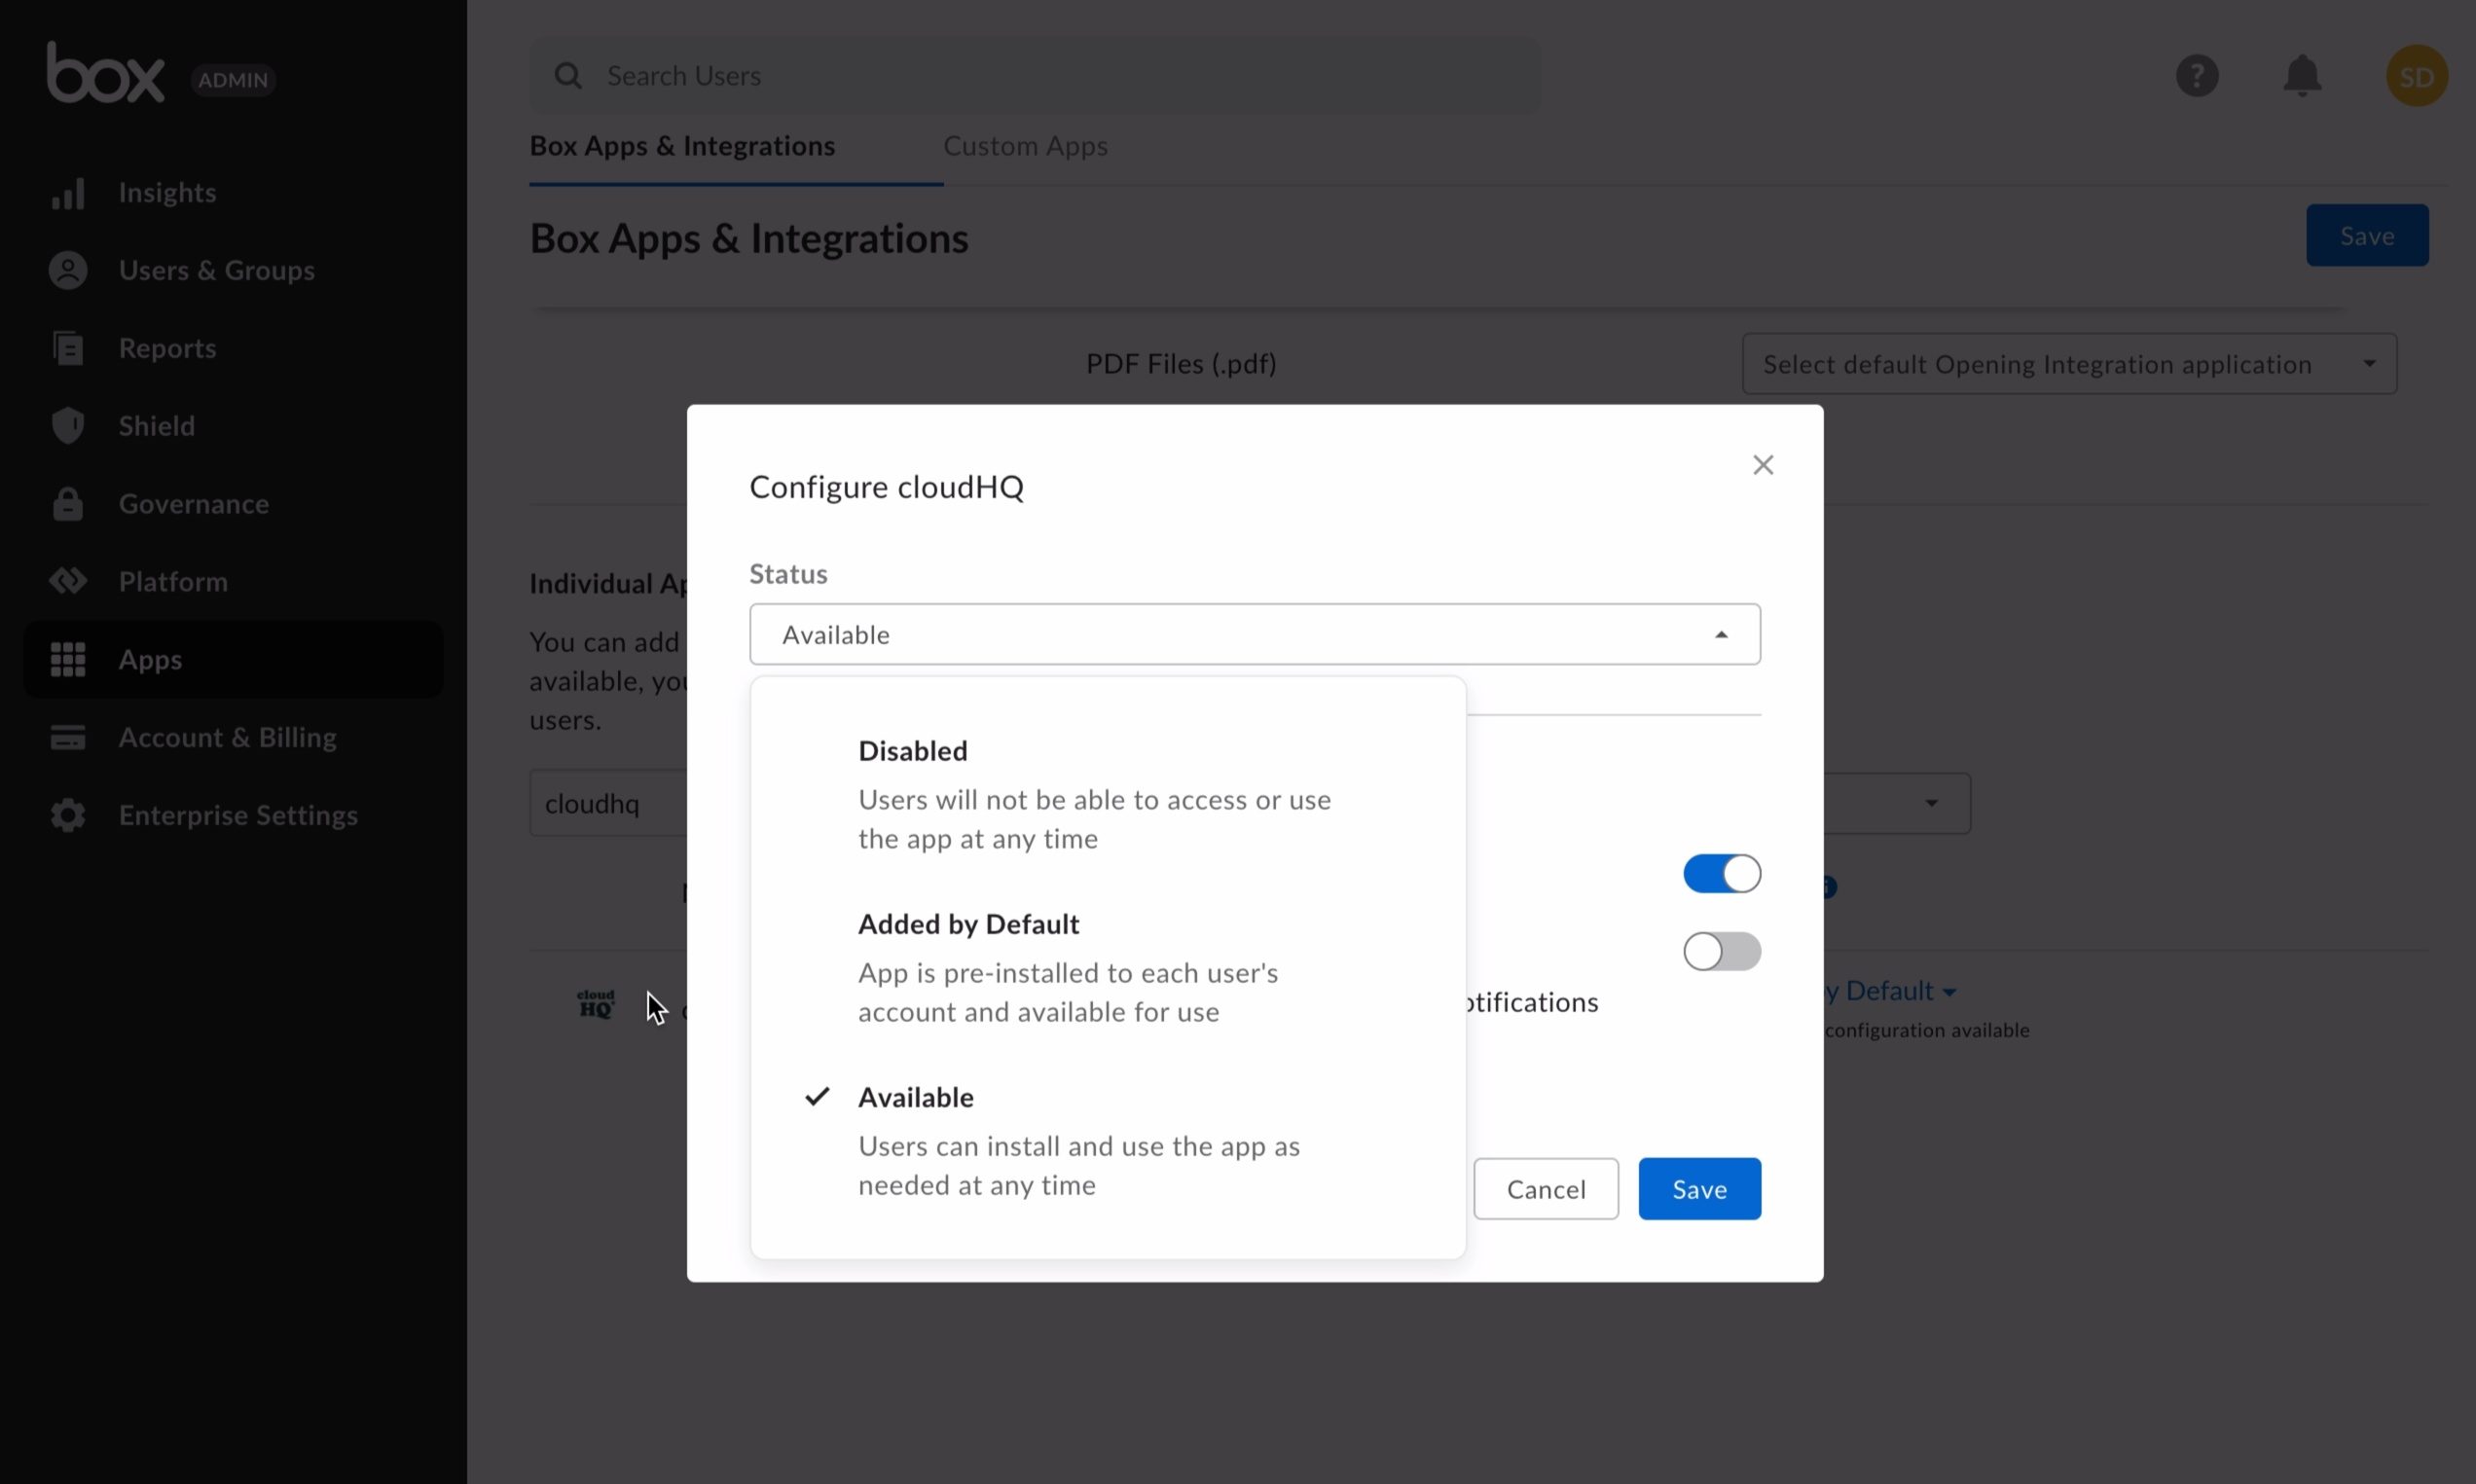Open notifications bell

(x=2302, y=76)
